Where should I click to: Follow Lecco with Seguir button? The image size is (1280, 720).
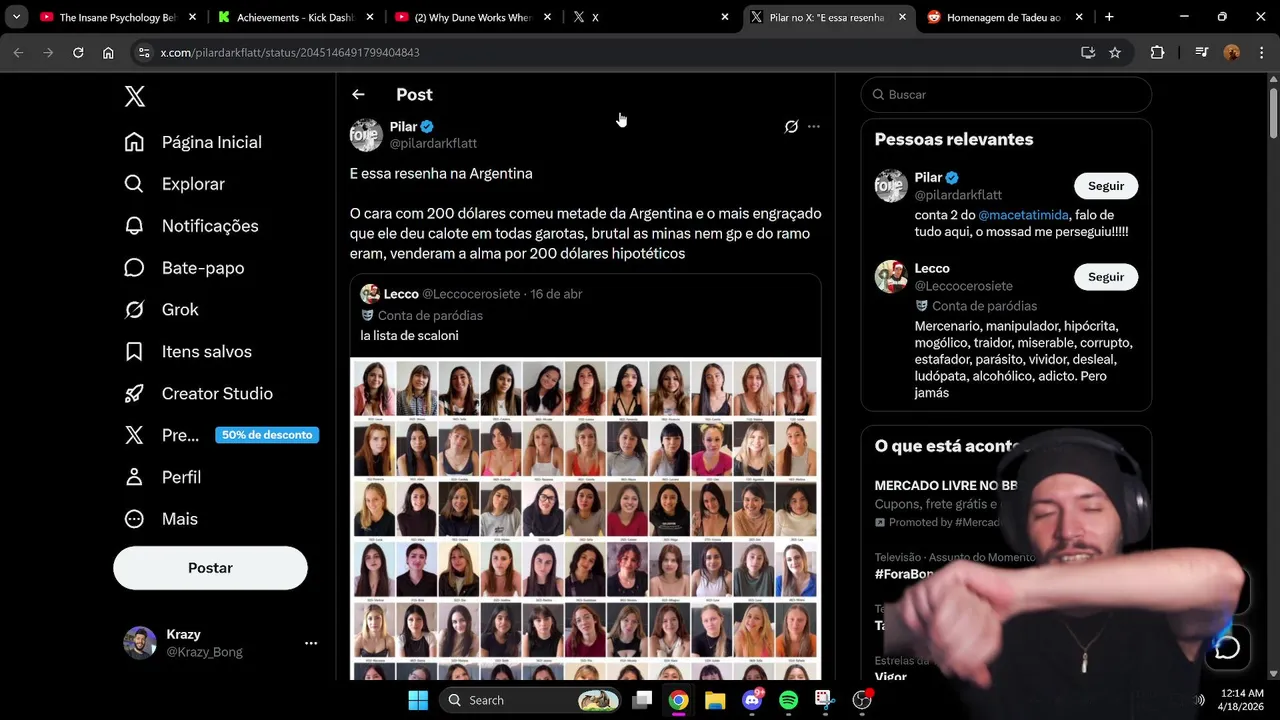click(x=1106, y=277)
